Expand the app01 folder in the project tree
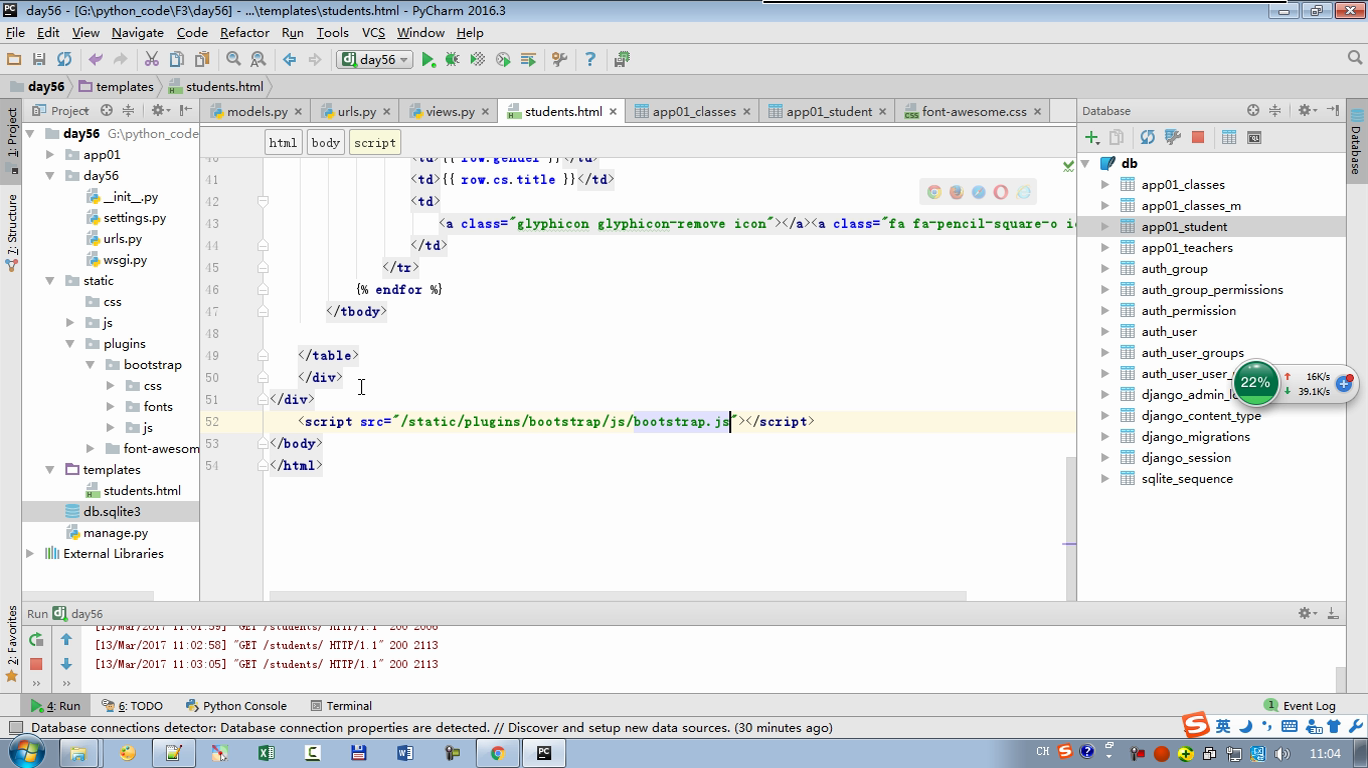The width and height of the screenshot is (1368, 768). [x=50, y=155]
